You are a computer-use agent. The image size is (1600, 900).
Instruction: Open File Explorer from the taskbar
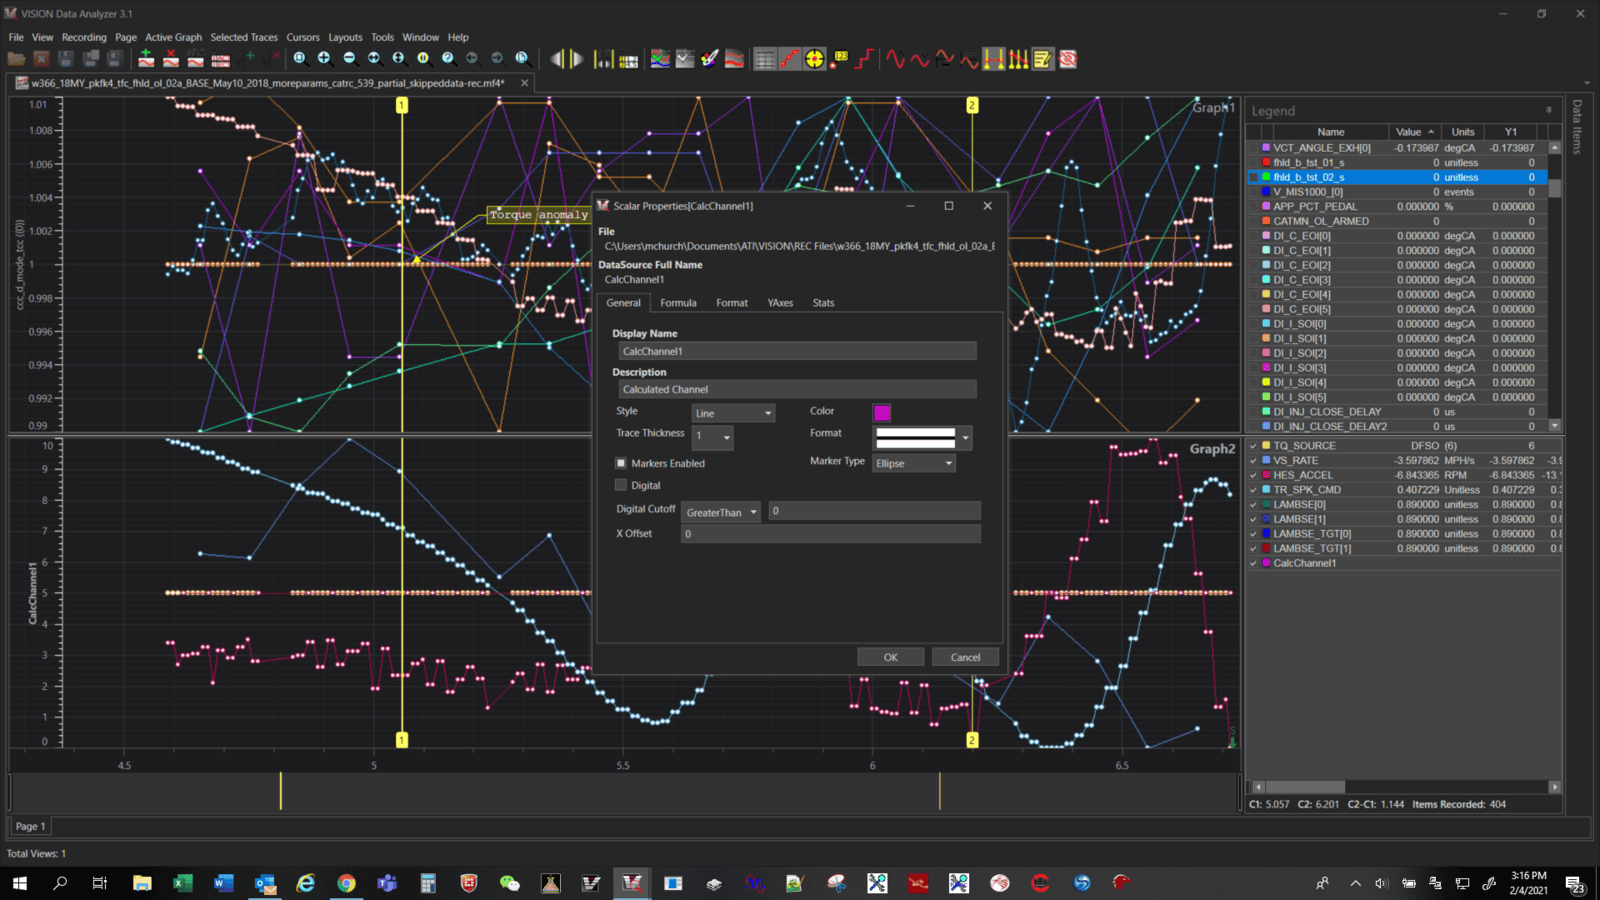point(141,883)
